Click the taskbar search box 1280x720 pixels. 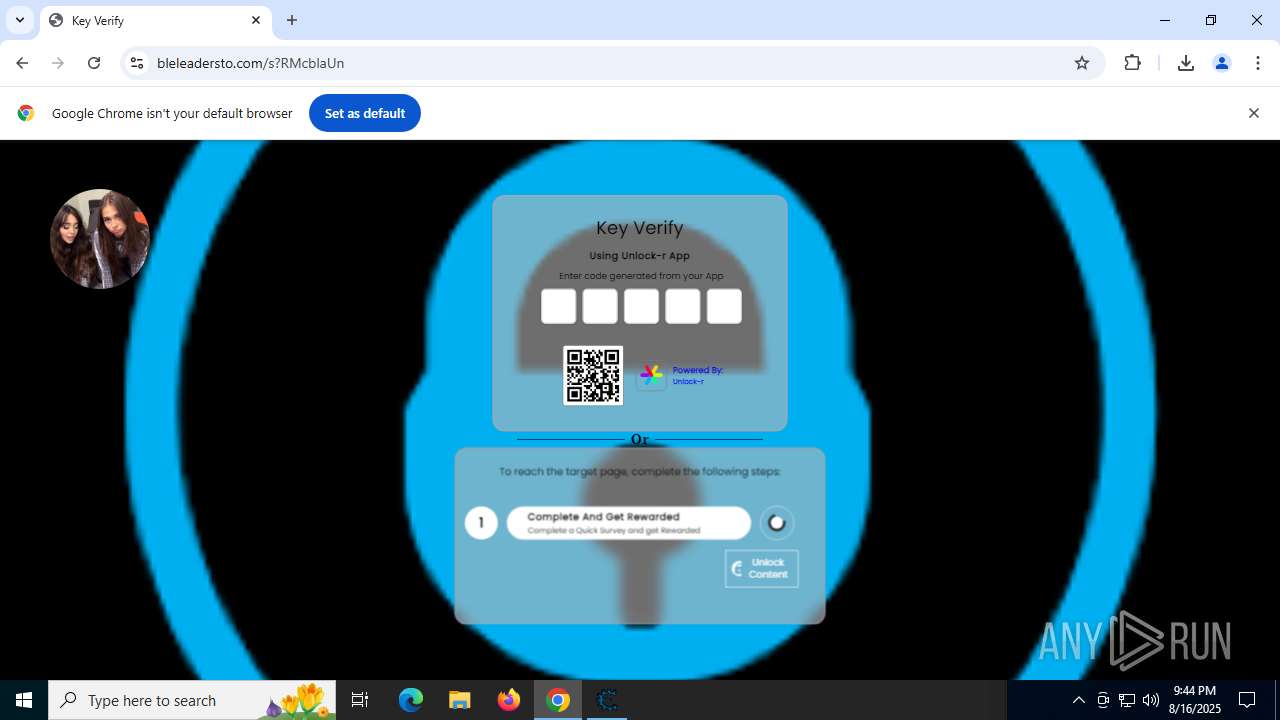(192, 700)
